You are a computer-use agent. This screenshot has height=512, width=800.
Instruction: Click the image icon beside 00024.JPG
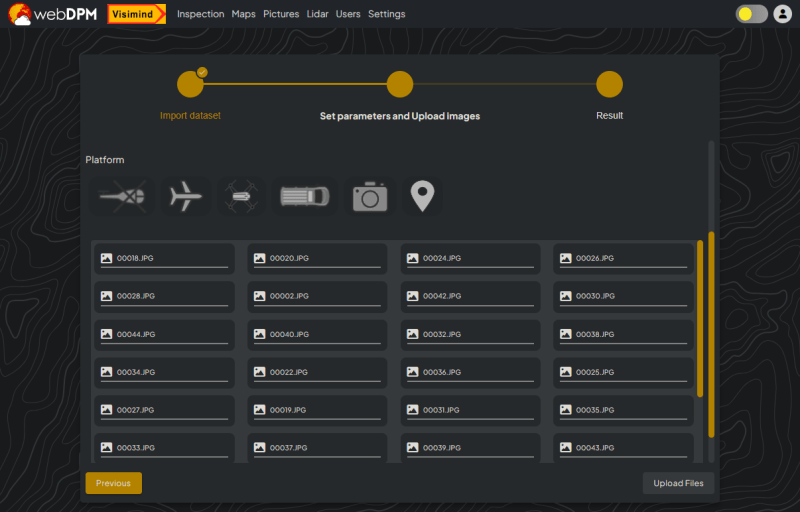(412, 258)
